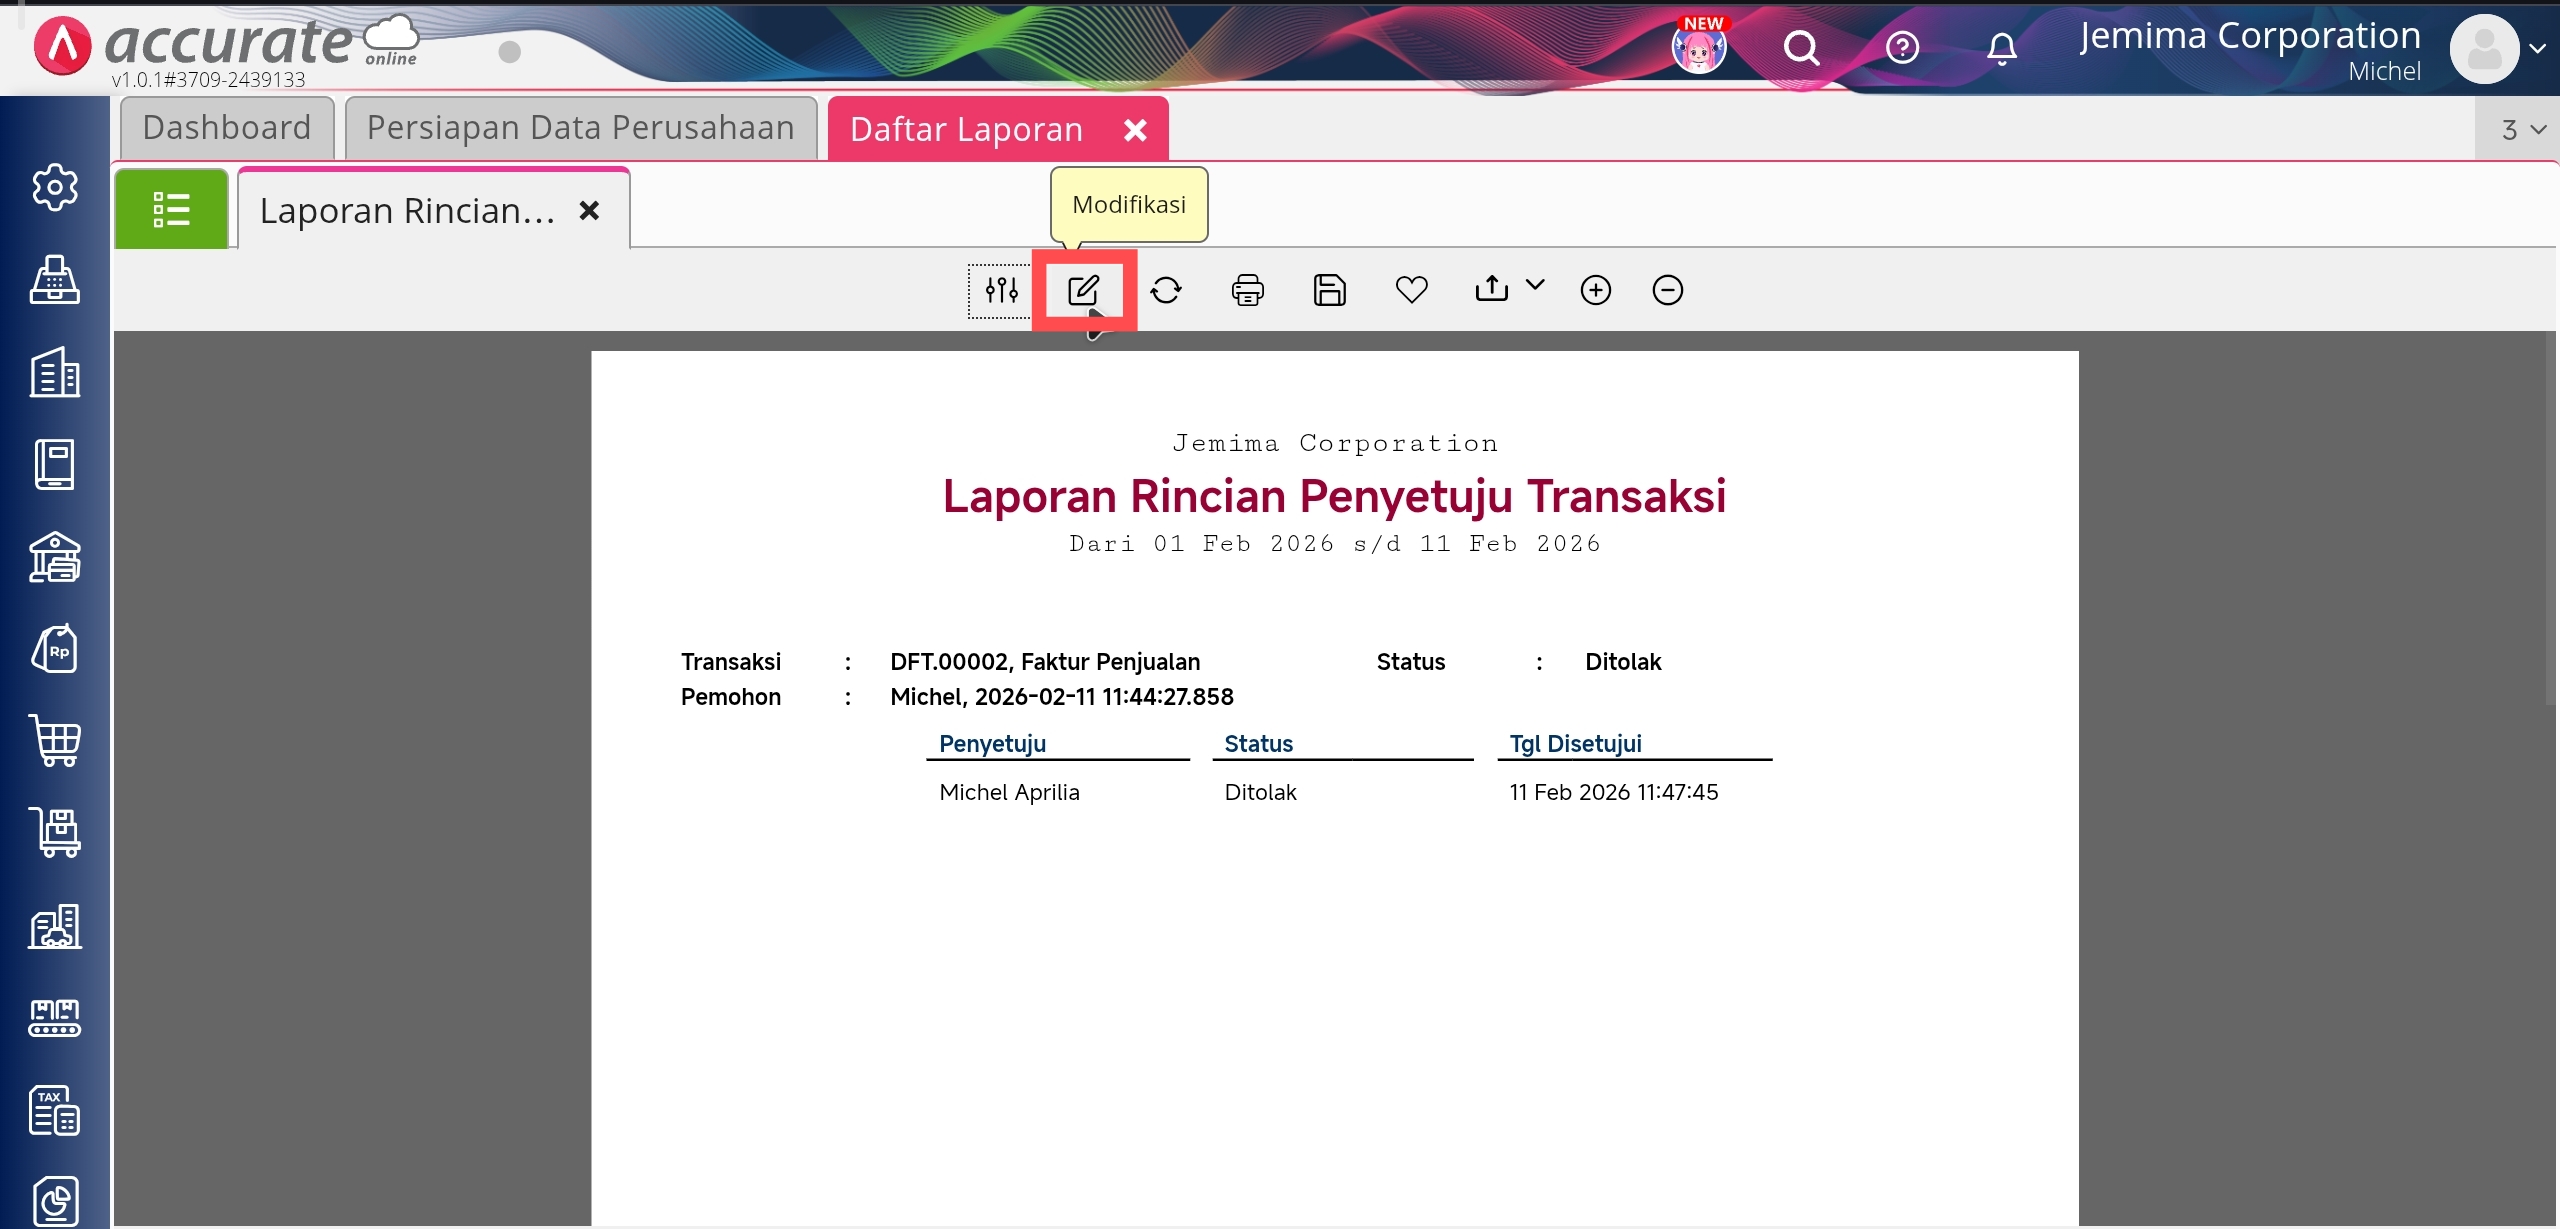Click the vertical scrollbar of report view
Image resolution: width=2560 pixels, height=1229 pixels.
2551,520
